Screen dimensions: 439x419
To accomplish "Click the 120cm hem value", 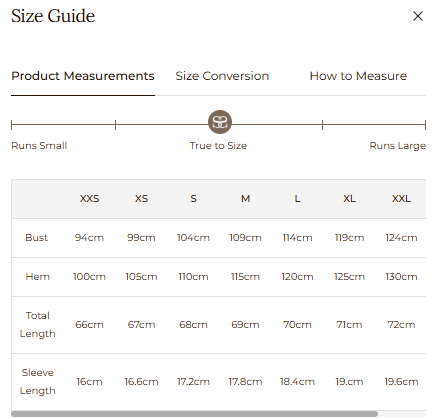I will pos(297,277).
